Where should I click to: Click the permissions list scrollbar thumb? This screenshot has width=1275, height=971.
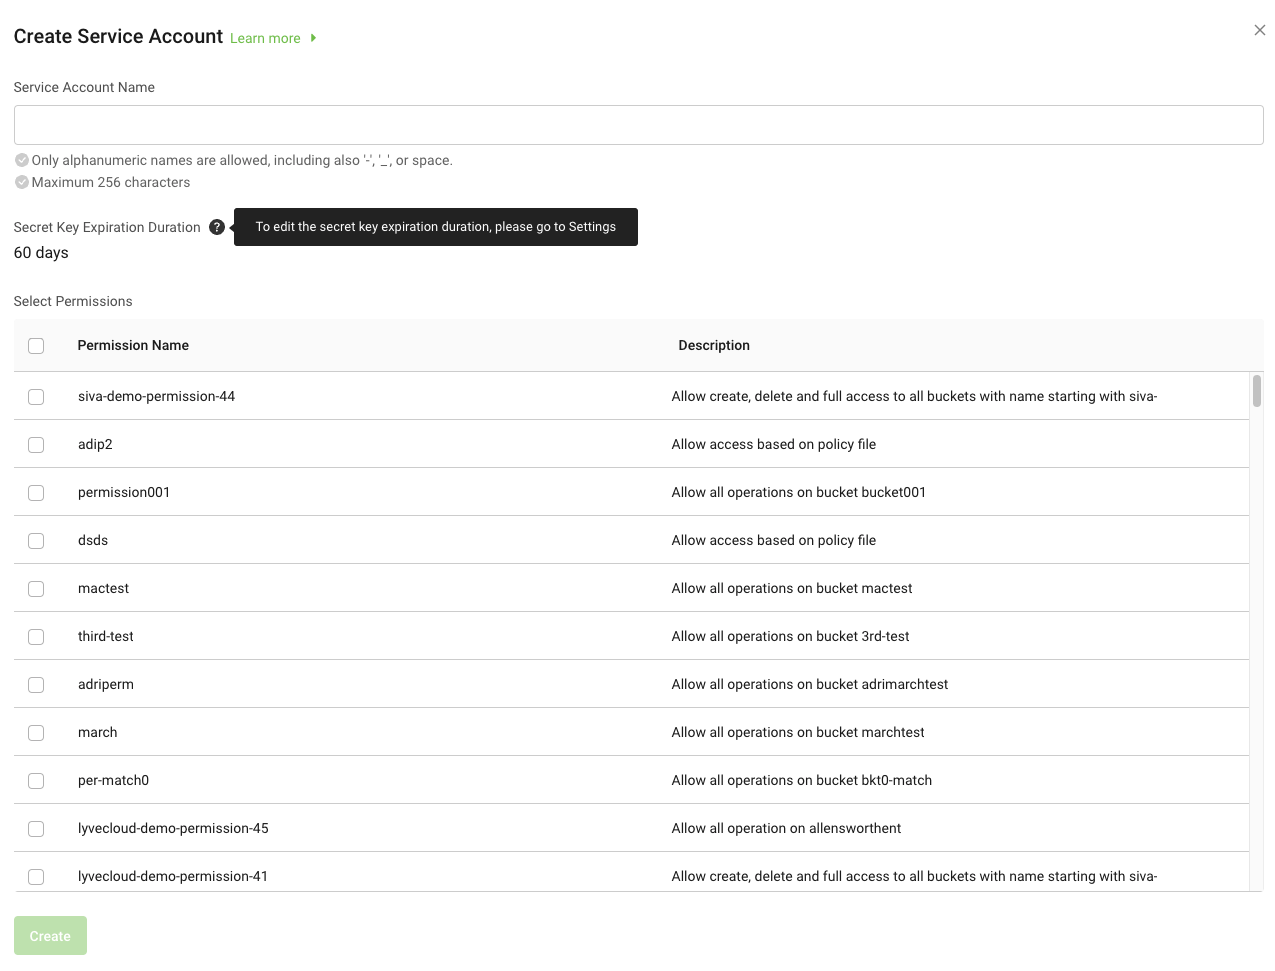tap(1256, 391)
